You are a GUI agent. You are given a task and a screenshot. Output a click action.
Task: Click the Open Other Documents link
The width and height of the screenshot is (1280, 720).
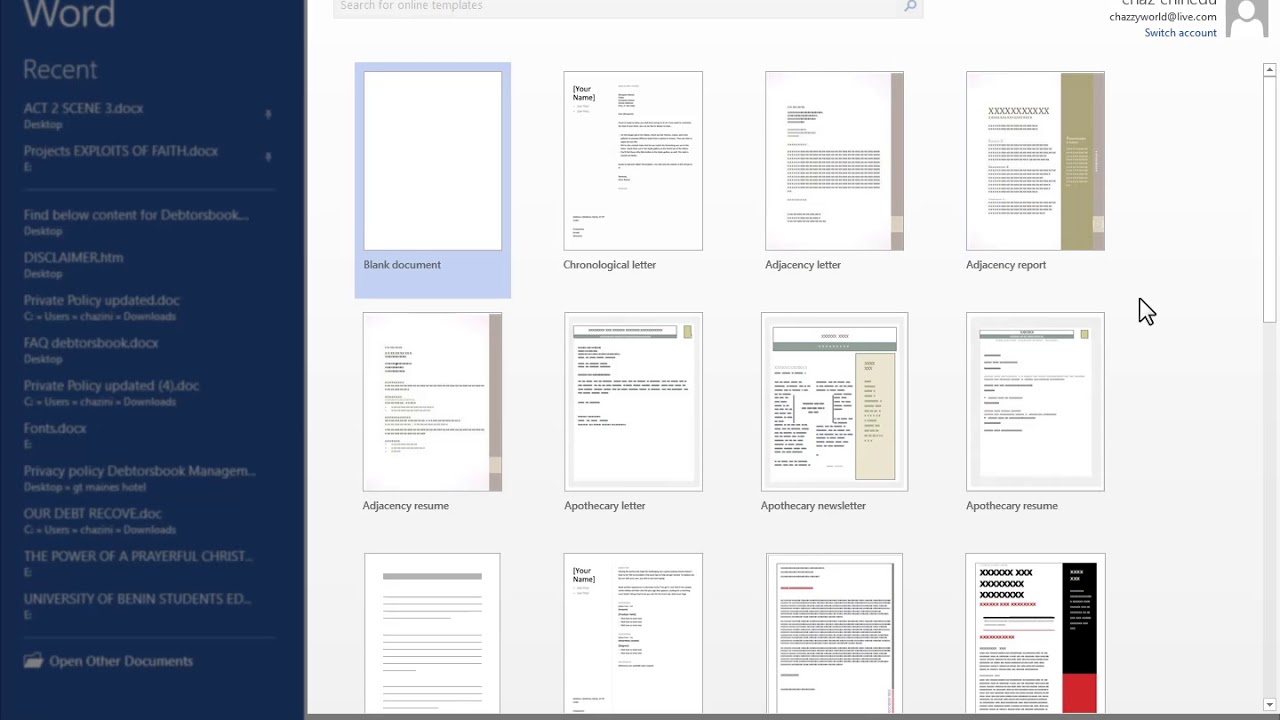pos(121,661)
